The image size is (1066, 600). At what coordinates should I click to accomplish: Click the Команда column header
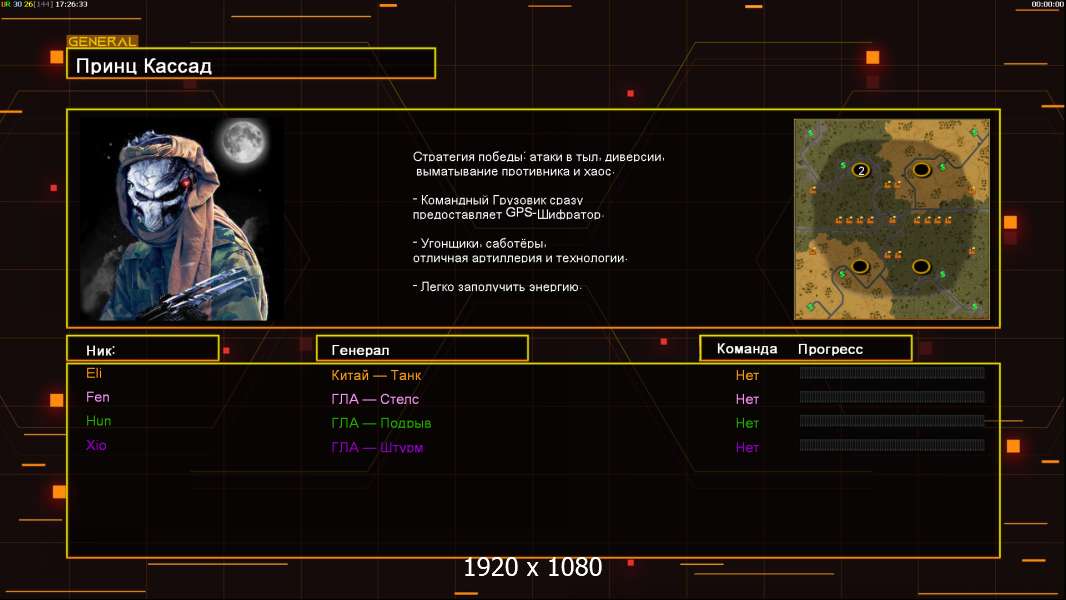click(746, 349)
